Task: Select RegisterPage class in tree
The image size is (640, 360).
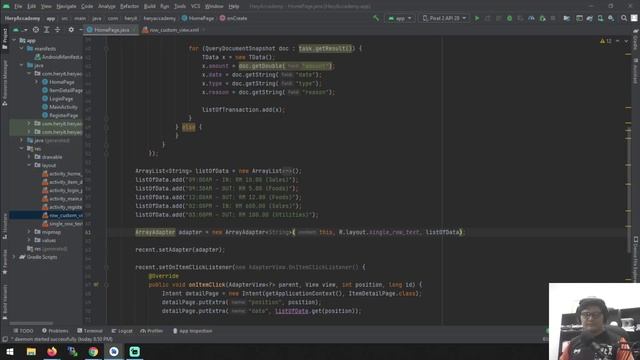Action: [60, 116]
